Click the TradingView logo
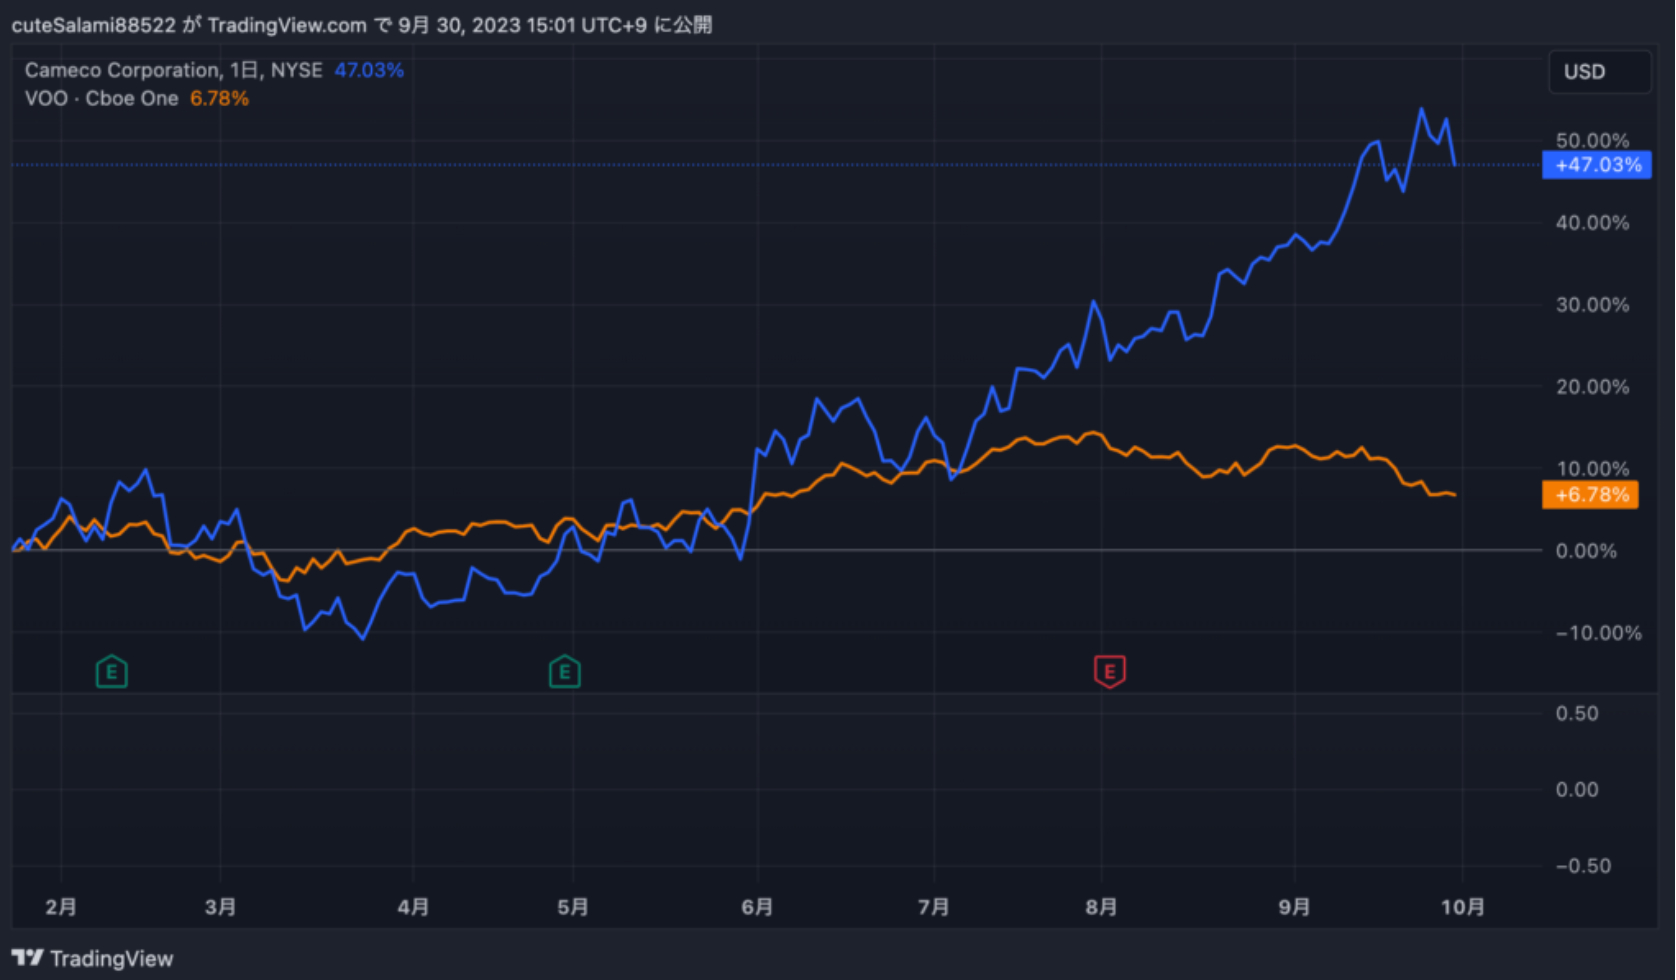Viewport: 1676px width, 980px height. (x=92, y=958)
